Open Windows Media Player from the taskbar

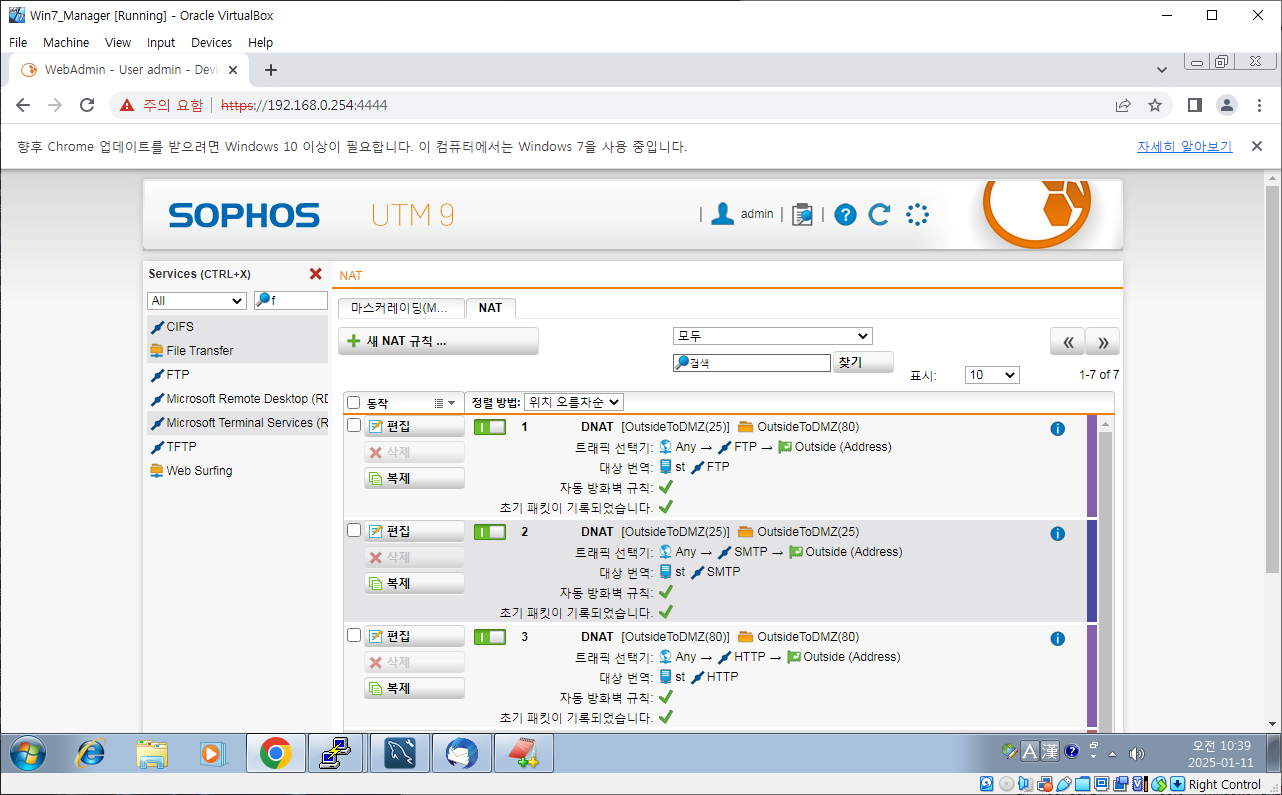[213, 753]
